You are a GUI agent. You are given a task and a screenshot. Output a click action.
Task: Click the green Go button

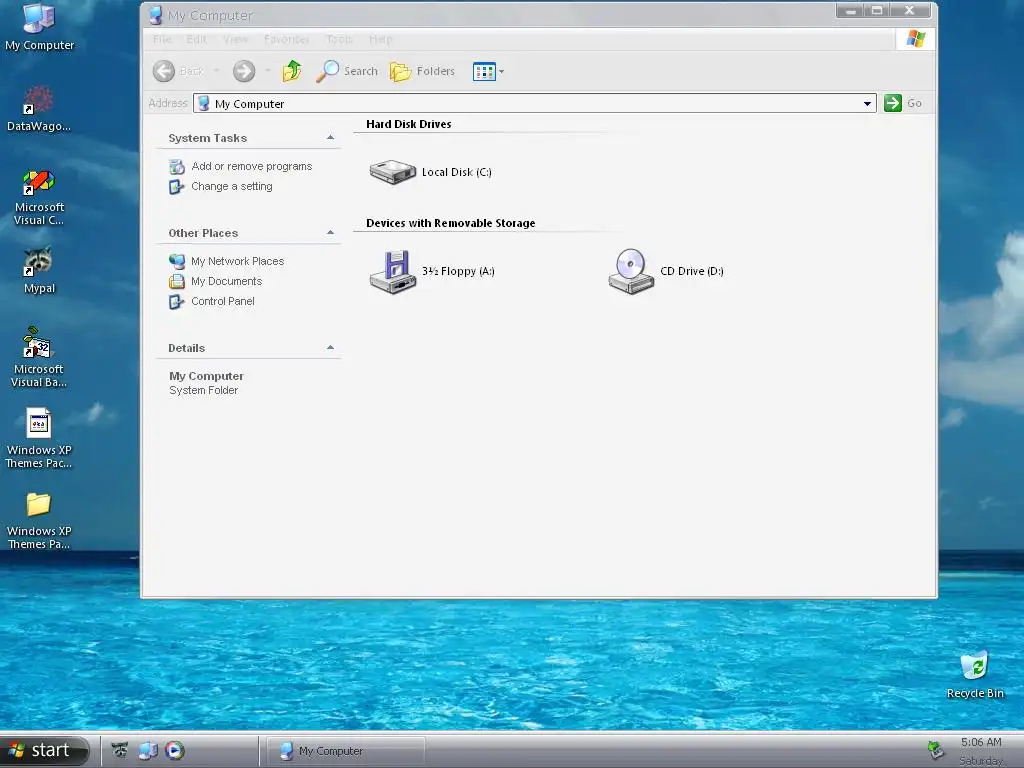[x=903, y=103]
